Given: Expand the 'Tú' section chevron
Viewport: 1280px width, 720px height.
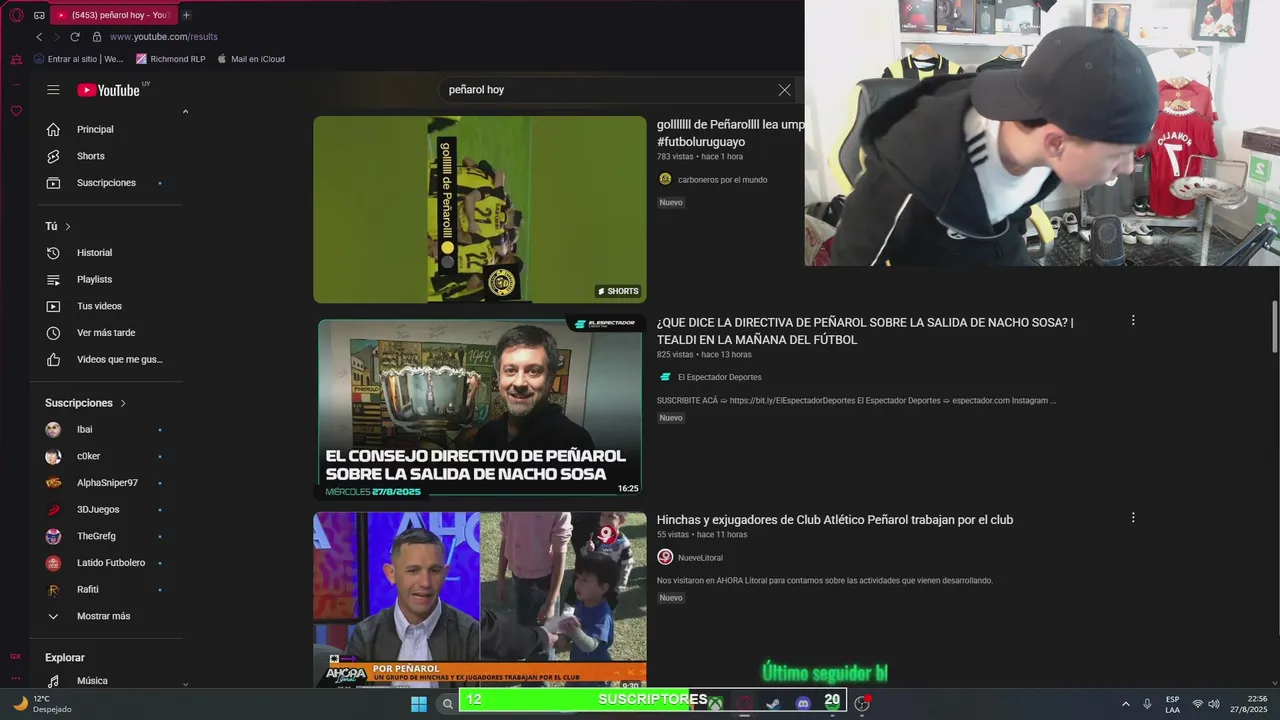Looking at the screenshot, I should pyautogui.click(x=68, y=227).
